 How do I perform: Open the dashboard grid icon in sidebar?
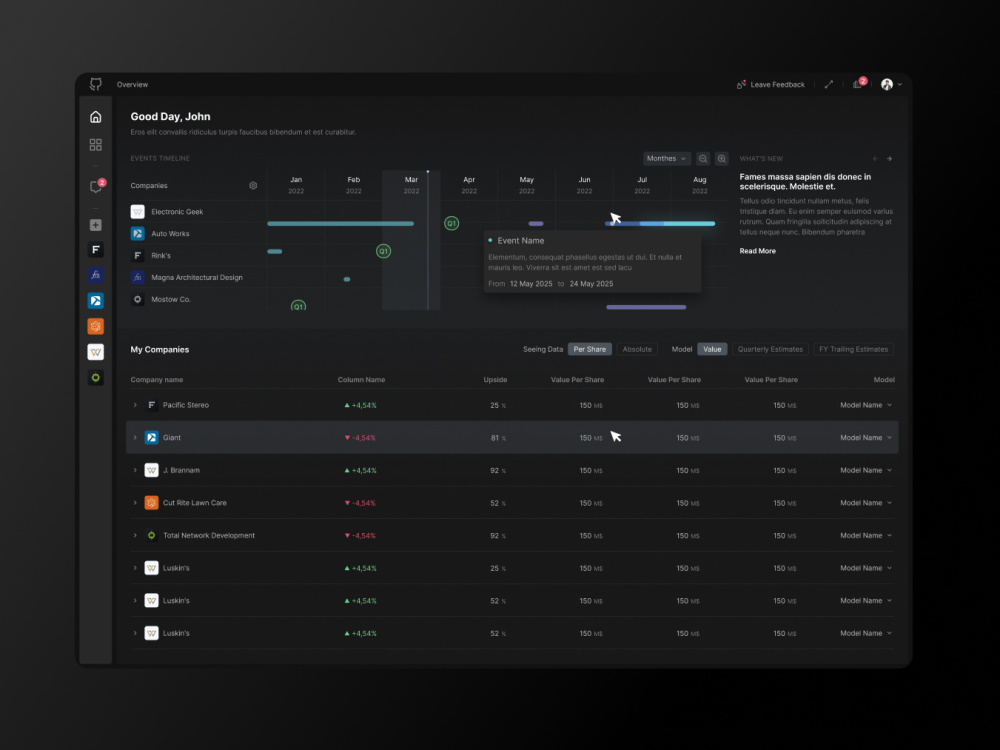pos(96,145)
